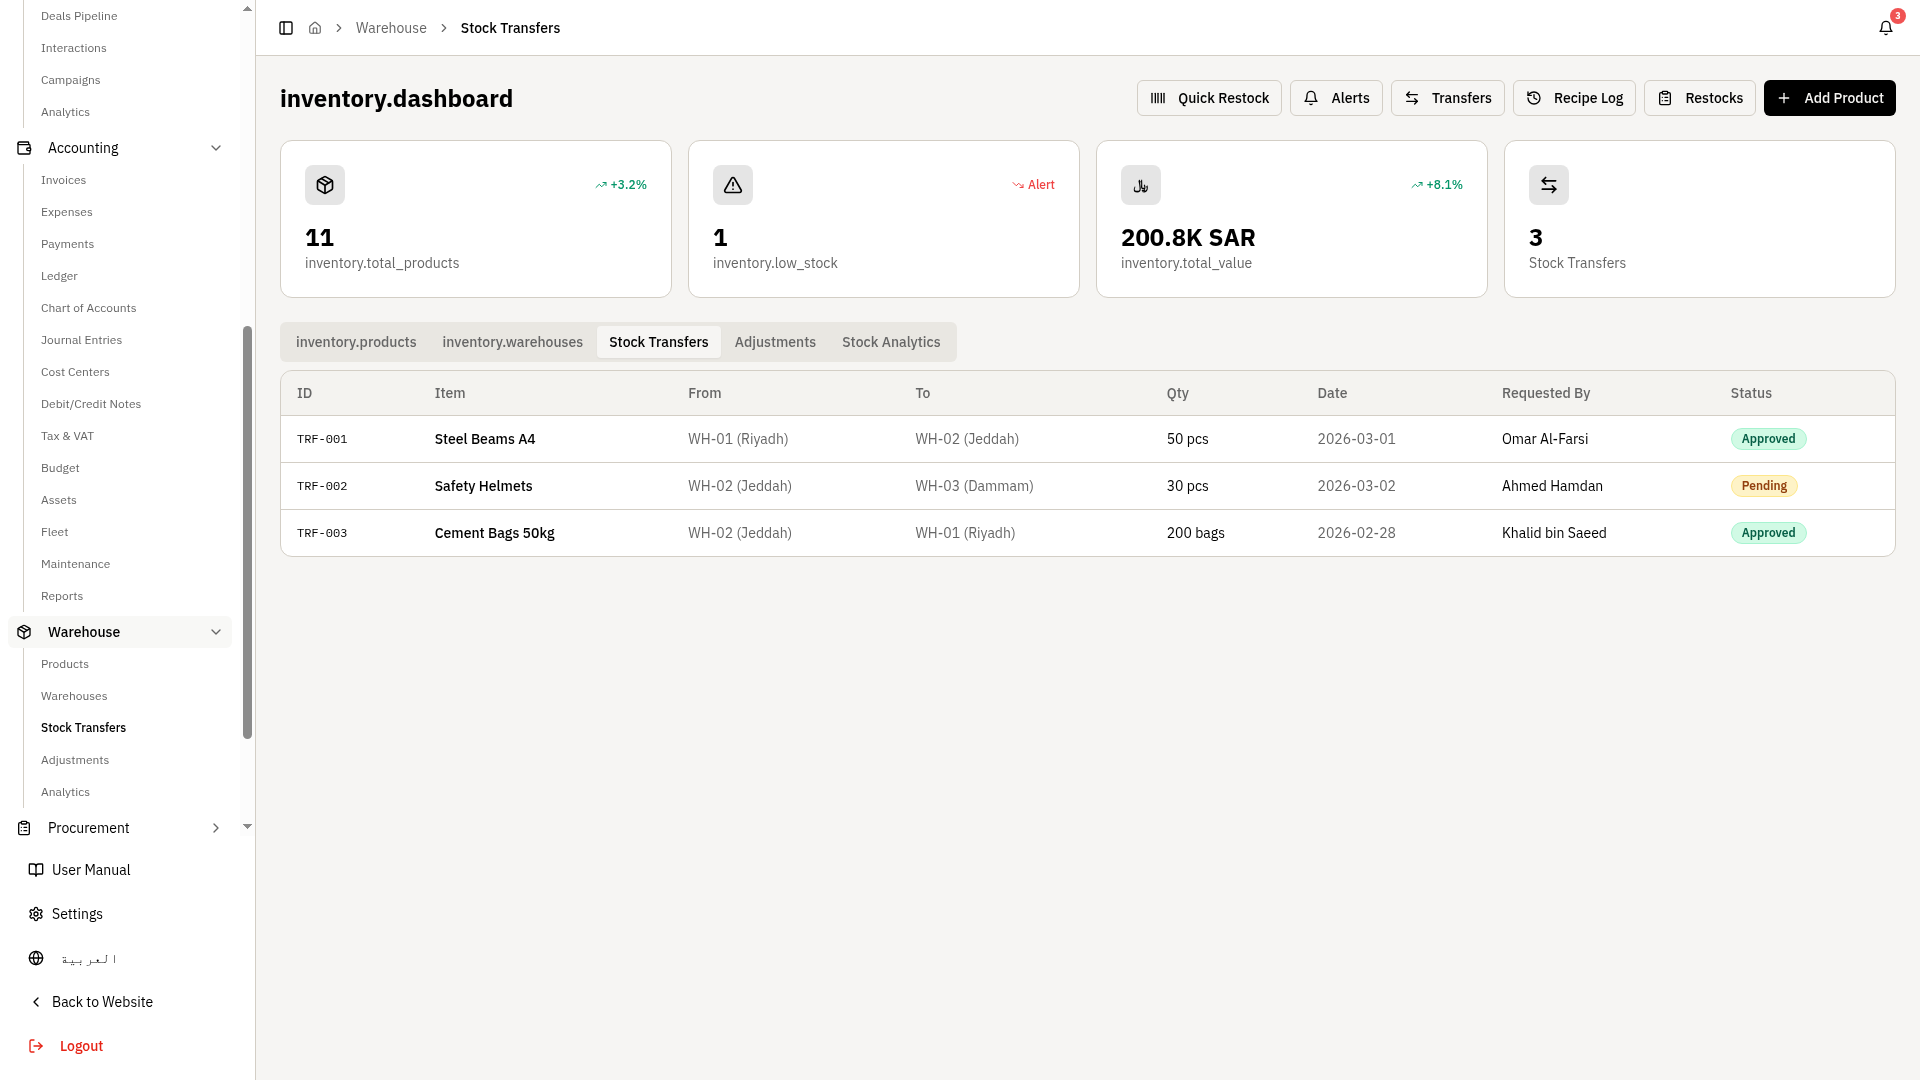
Task: Switch to the Adjustments tab
Action: (x=775, y=342)
